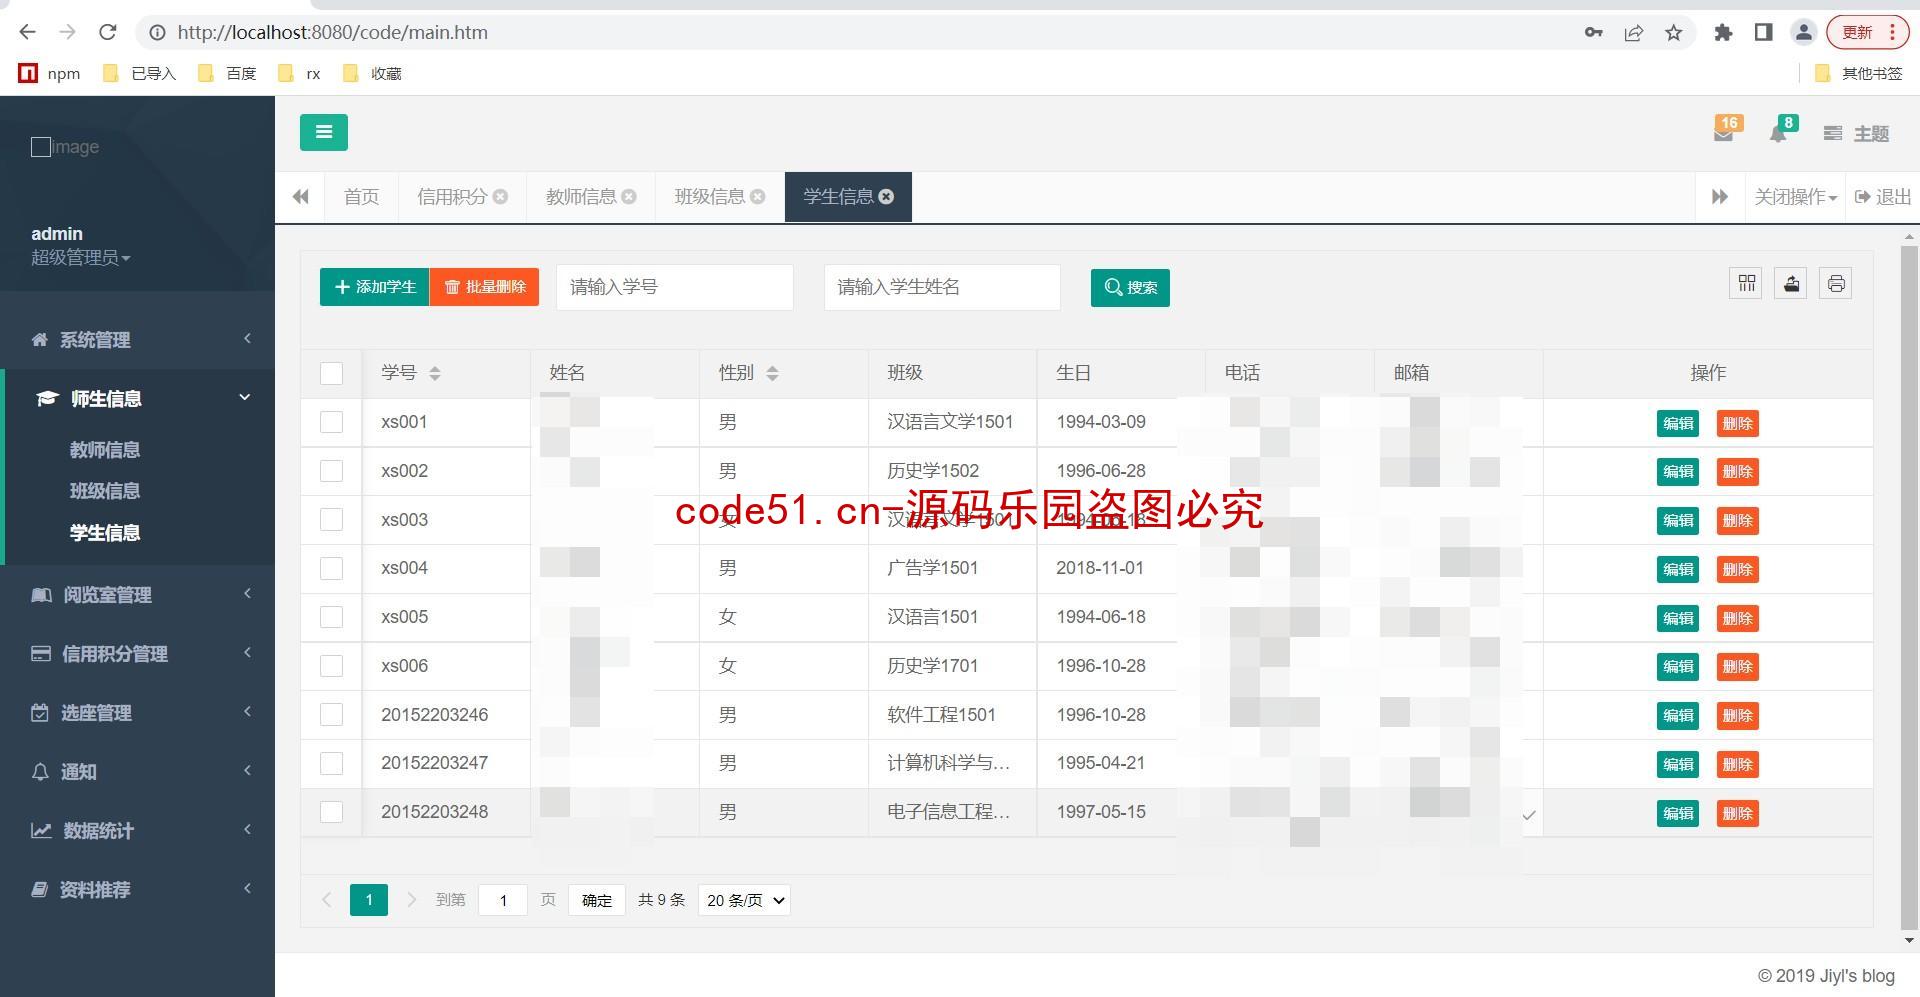Open browser extensions puzzle icon

tap(1723, 33)
